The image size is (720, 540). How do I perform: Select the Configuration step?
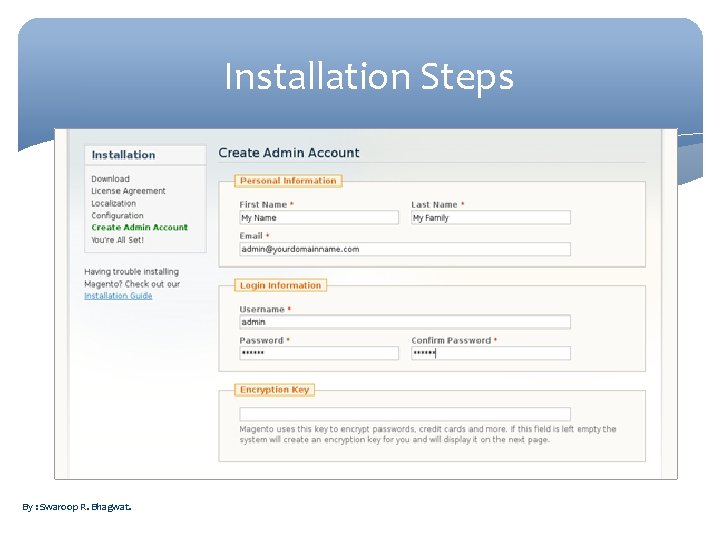click(117, 215)
